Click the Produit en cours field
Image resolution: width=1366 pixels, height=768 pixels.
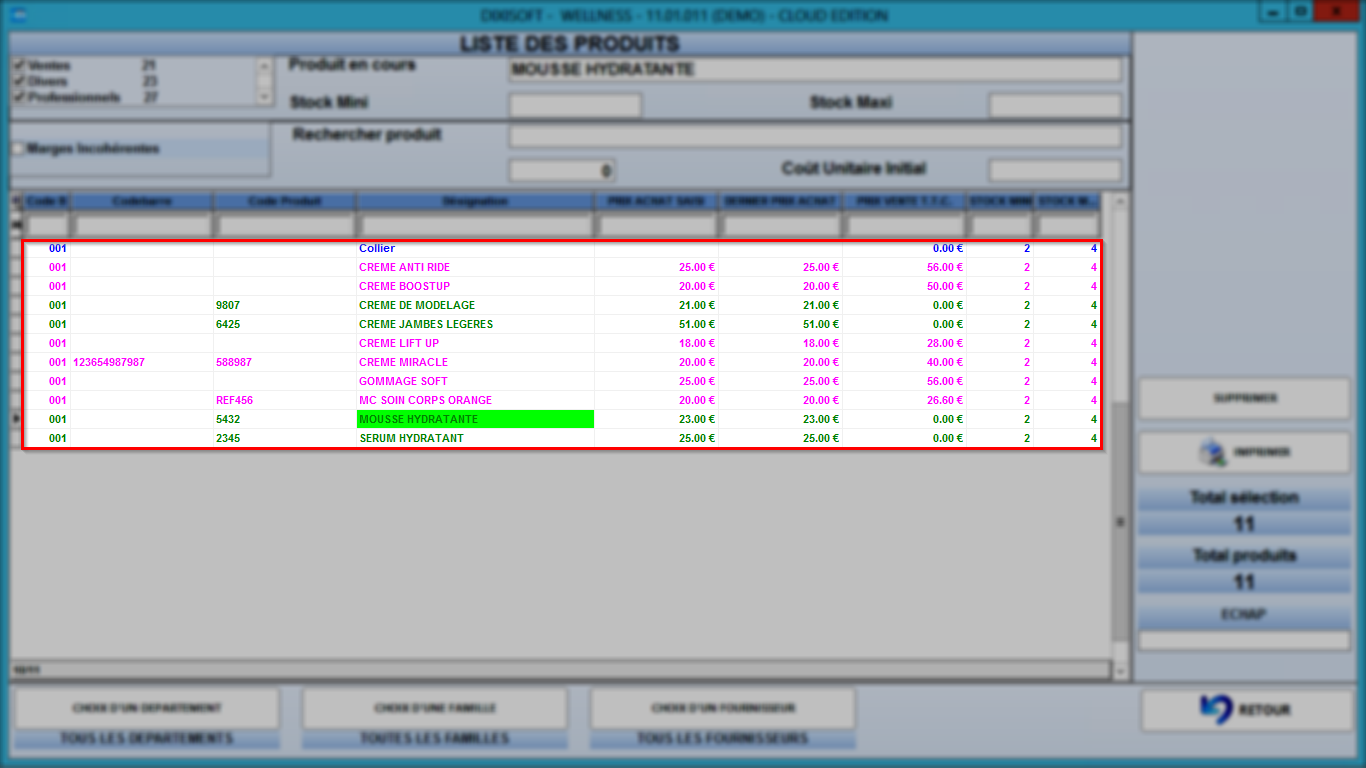pyautogui.click(x=815, y=69)
